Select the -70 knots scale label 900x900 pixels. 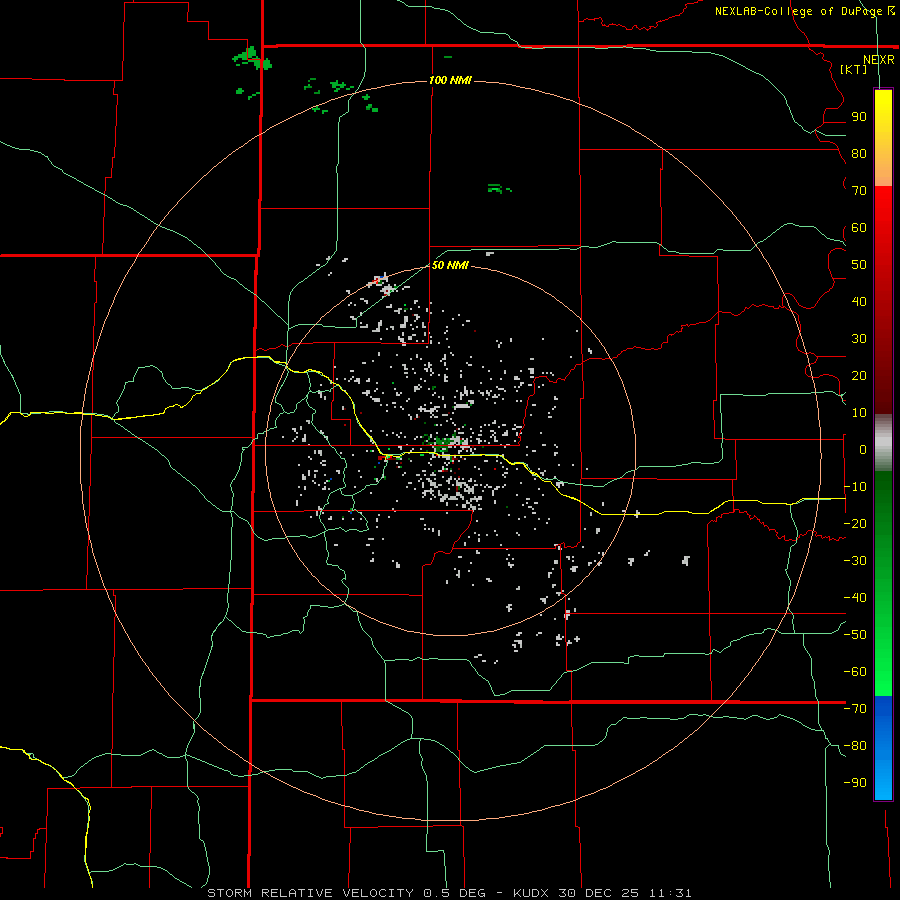855,709
